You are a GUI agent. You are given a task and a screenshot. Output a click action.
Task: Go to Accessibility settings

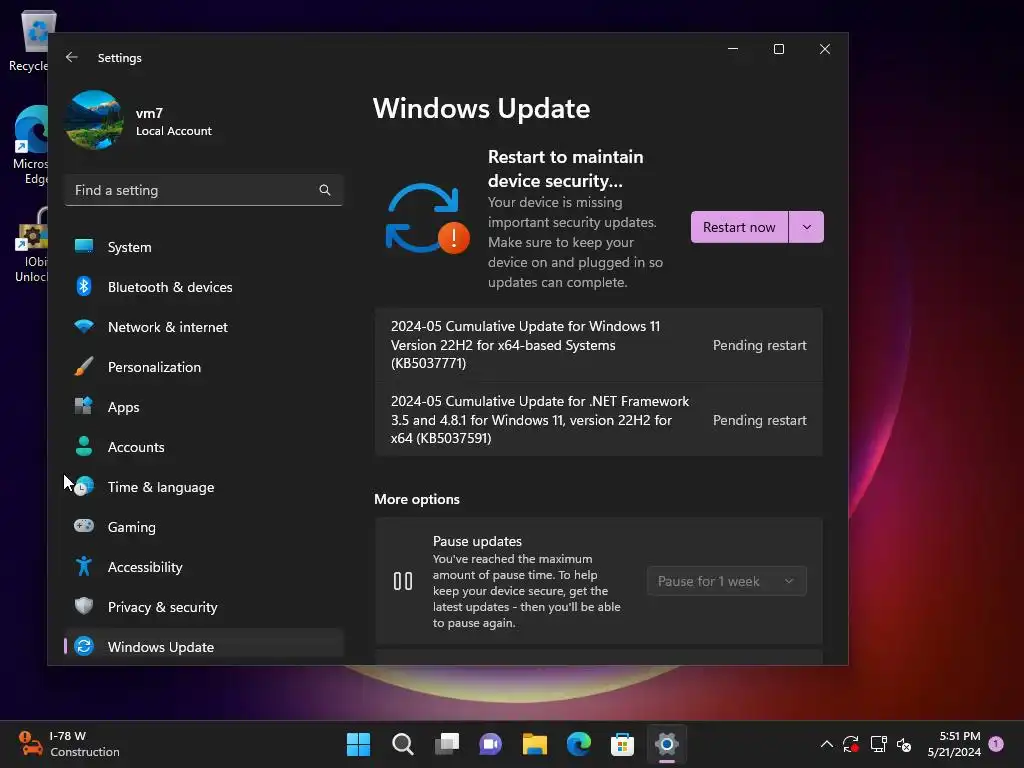pyautogui.click(x=204, y=566)
